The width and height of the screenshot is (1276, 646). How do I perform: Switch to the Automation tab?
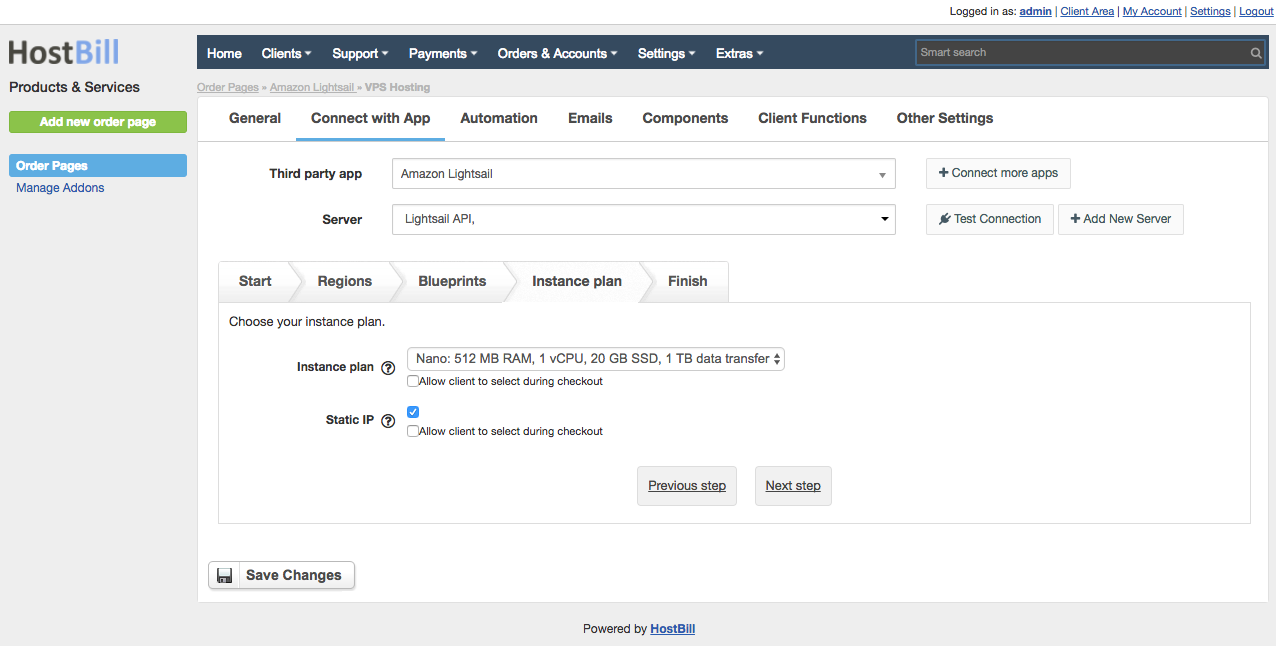click(498, 118)
